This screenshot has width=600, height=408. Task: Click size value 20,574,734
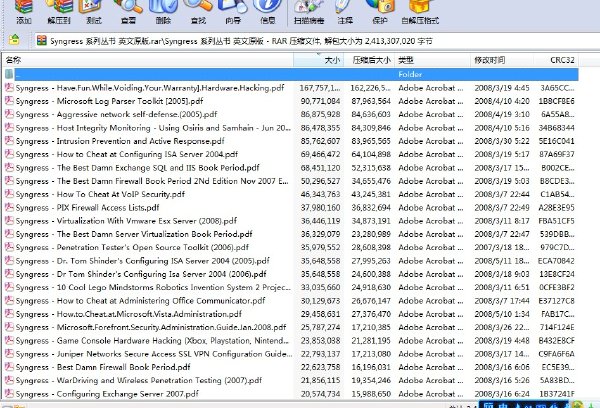tap(320, 394)
